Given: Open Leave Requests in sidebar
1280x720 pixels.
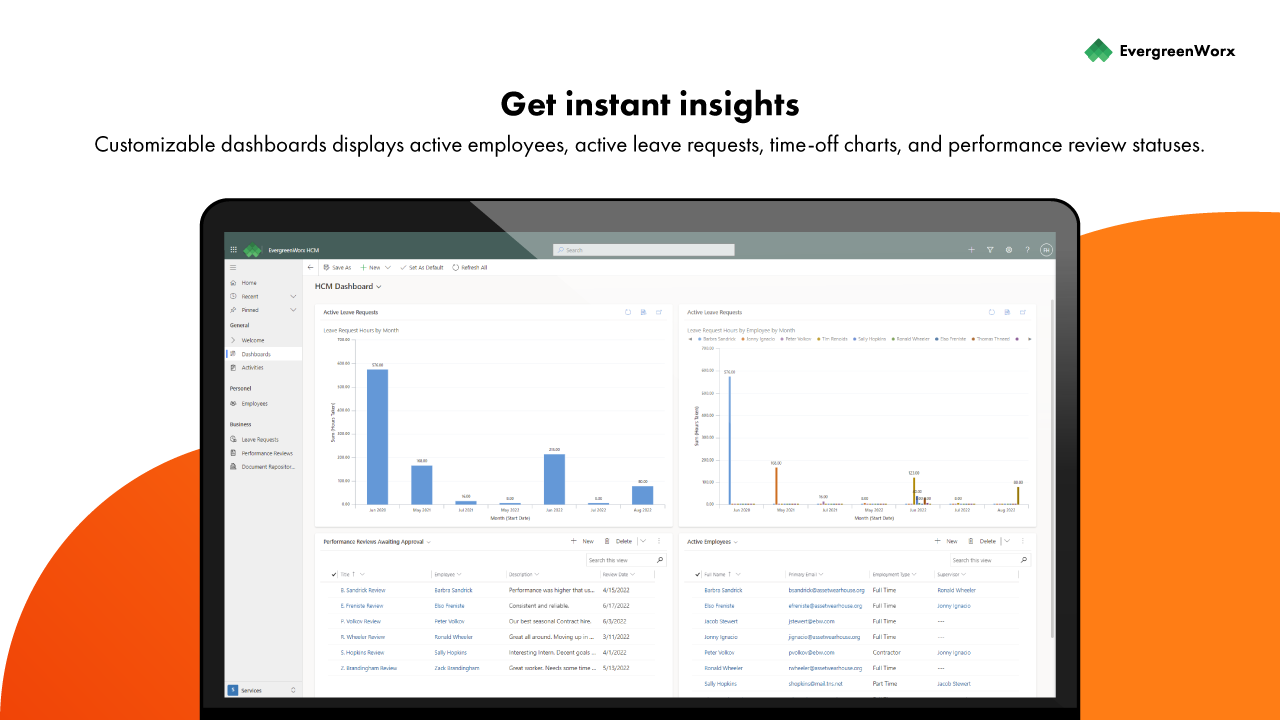Looking at the screenshot, I should tap(260, 439).
